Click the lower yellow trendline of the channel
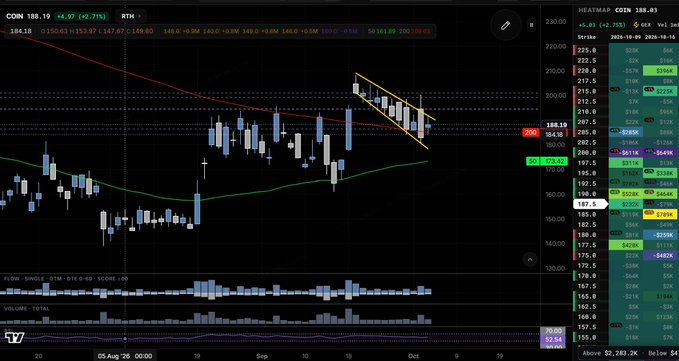 coord(391,121)
